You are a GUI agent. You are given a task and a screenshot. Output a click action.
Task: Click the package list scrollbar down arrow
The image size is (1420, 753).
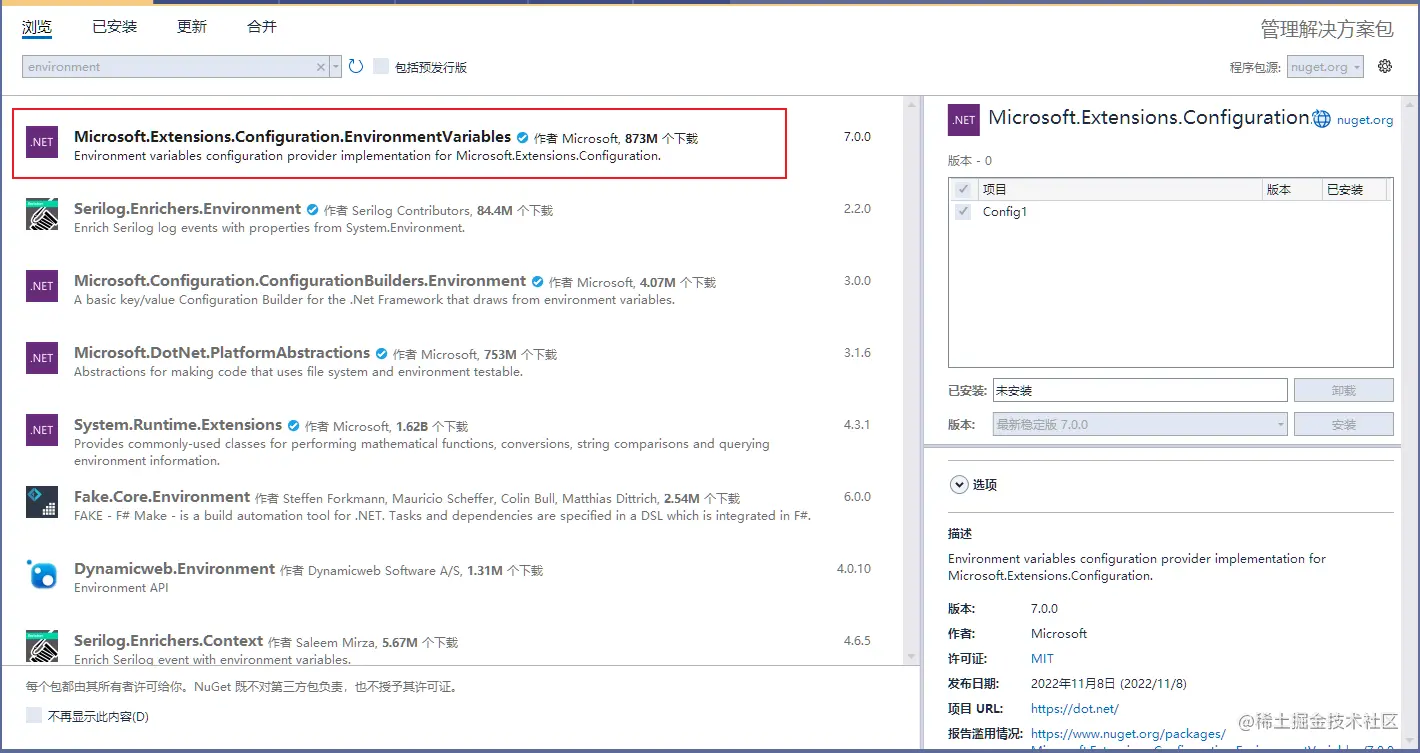[x=911, y=656]
